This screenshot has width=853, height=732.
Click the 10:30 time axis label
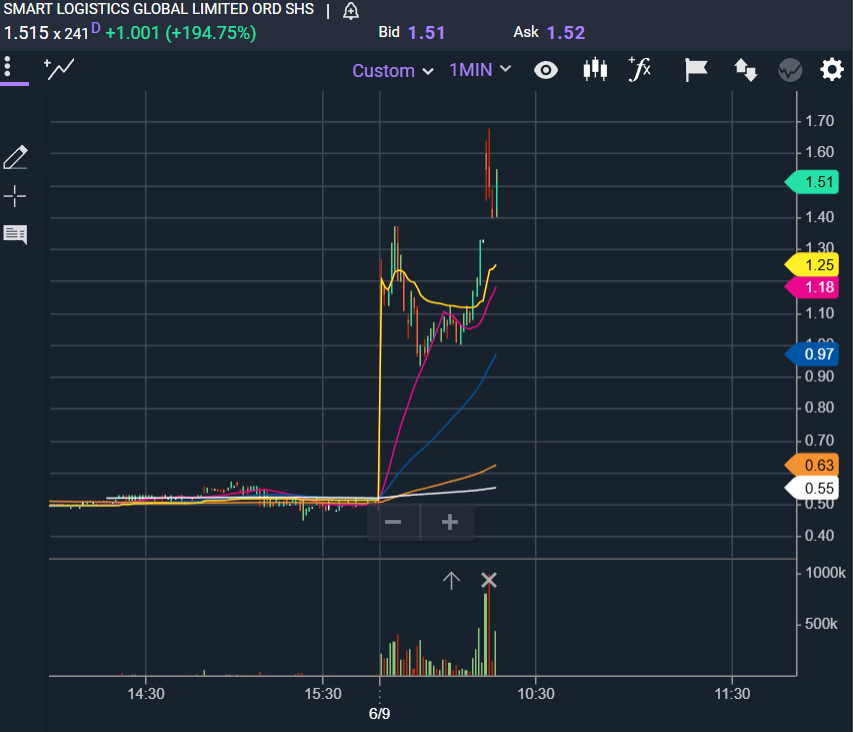pos(536,694)
